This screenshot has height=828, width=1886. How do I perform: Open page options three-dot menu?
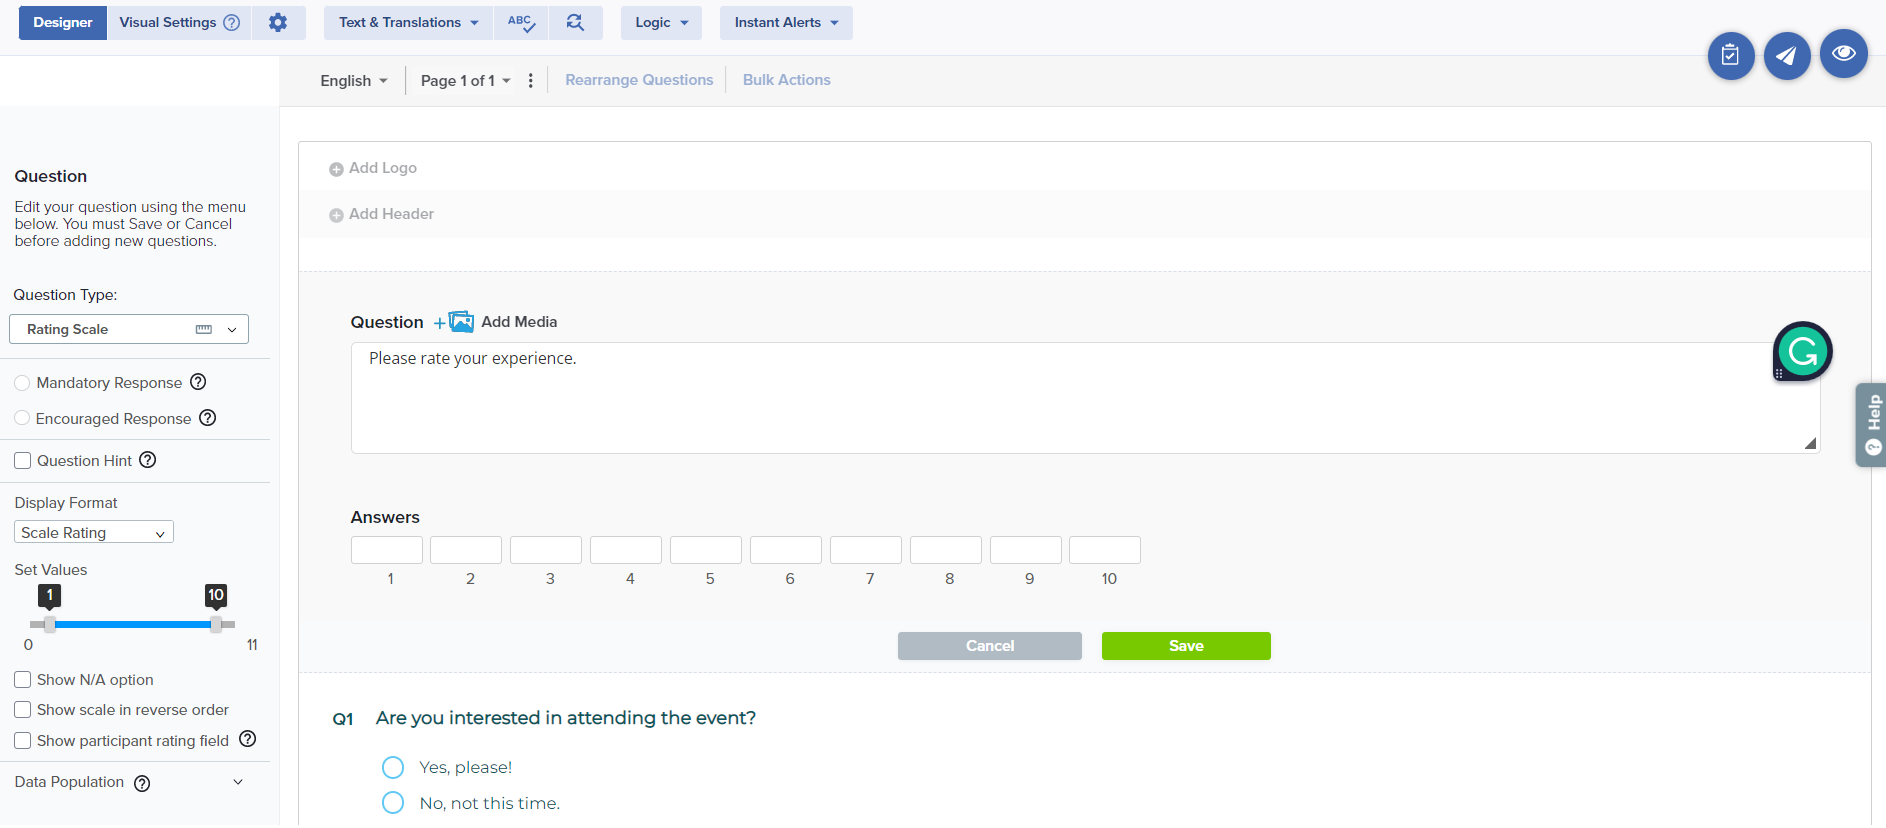click(x=531, y=81)
